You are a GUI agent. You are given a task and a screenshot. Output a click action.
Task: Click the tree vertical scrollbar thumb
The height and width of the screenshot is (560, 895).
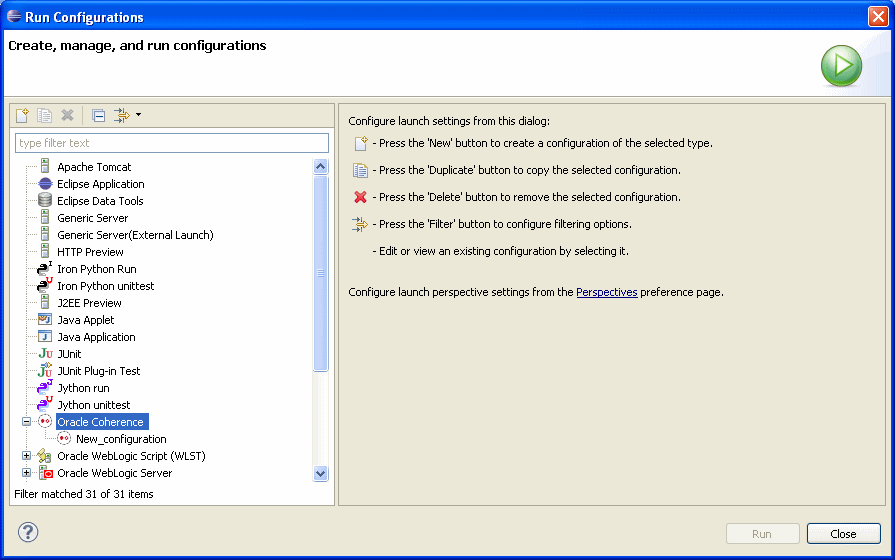click(321, 273)
